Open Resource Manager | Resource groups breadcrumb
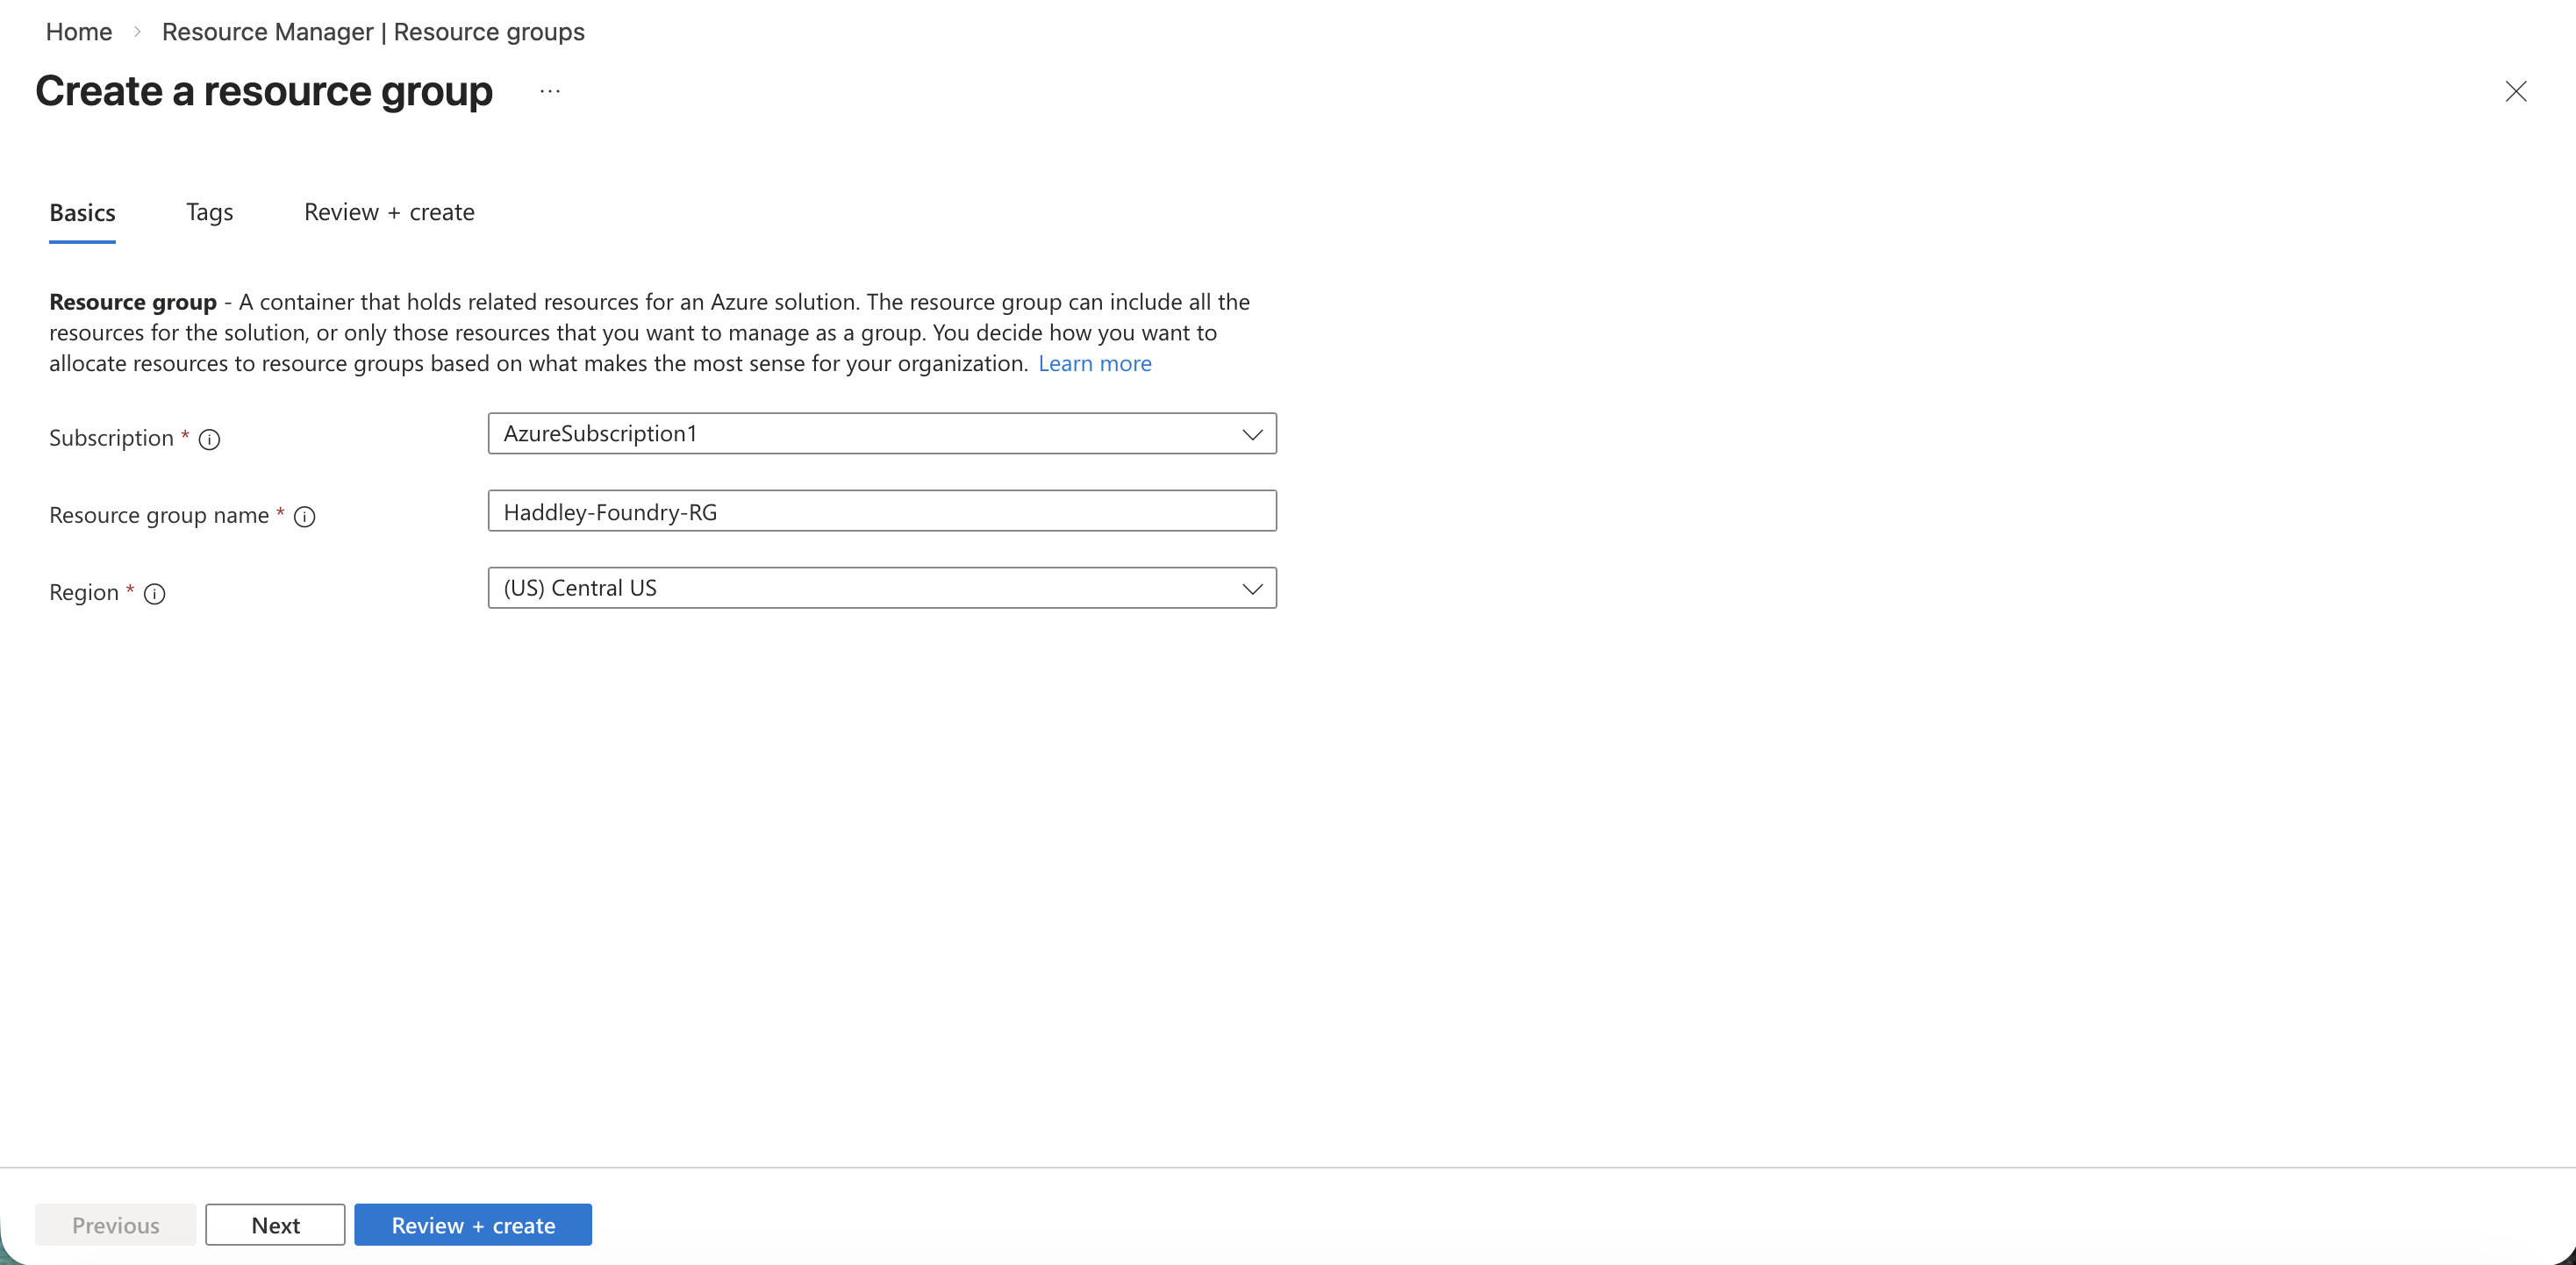Screen dimensions: 2576x1265 (x=373, y=32)
